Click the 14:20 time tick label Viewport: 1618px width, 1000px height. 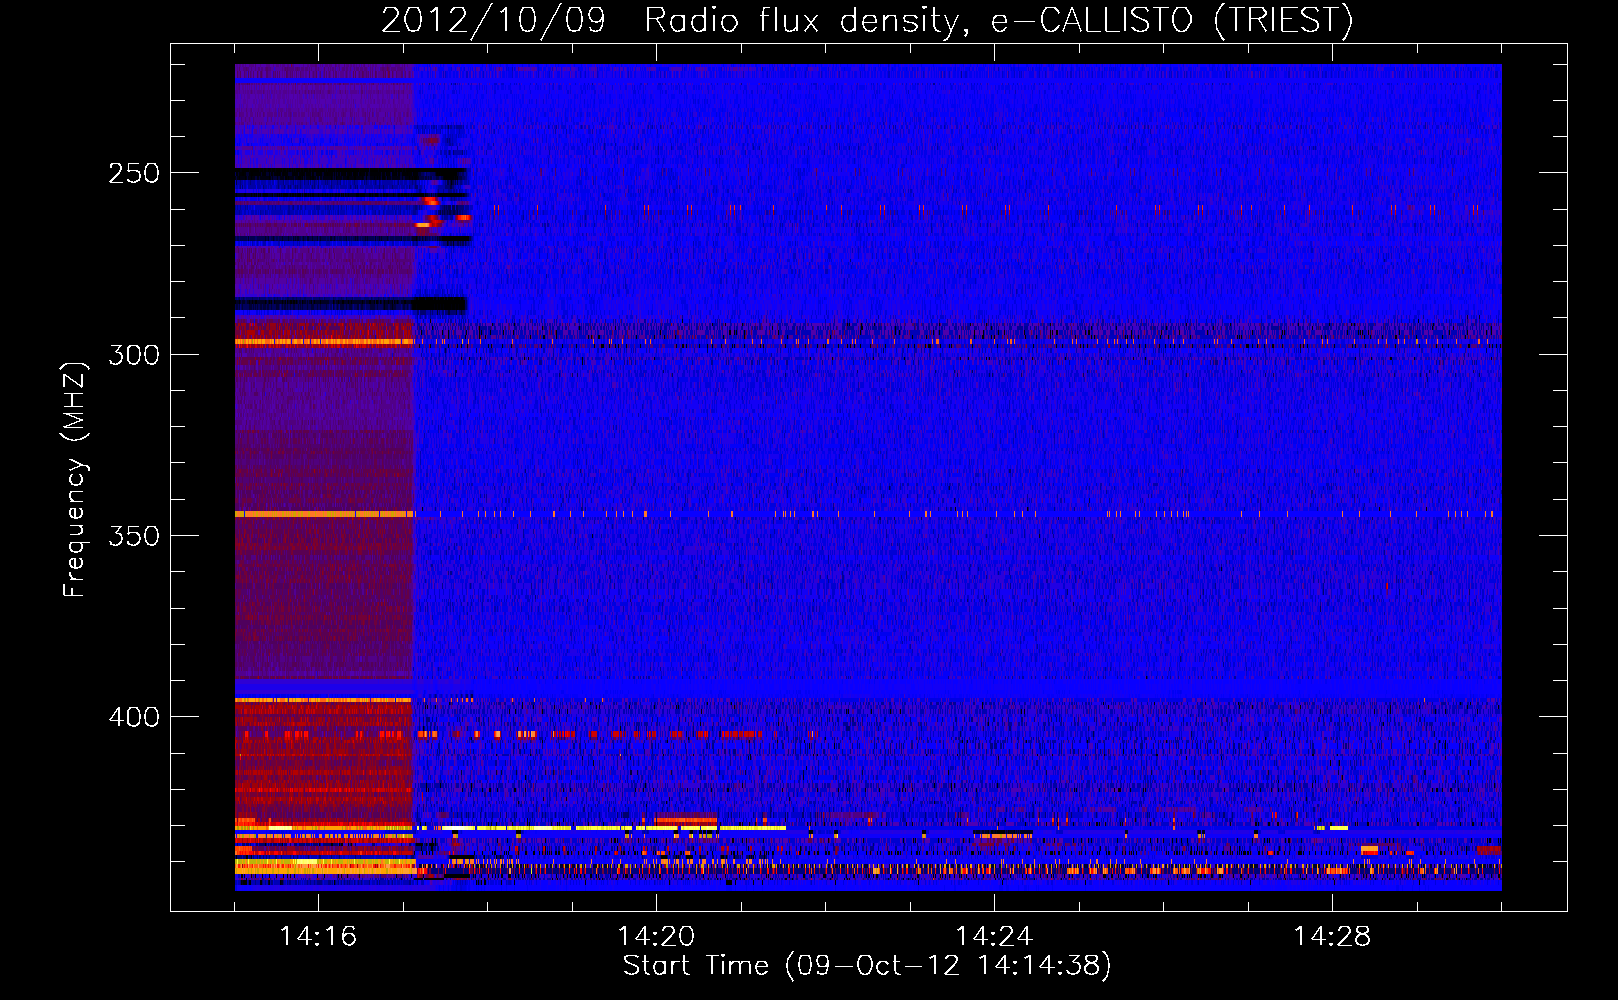point(656,936)
